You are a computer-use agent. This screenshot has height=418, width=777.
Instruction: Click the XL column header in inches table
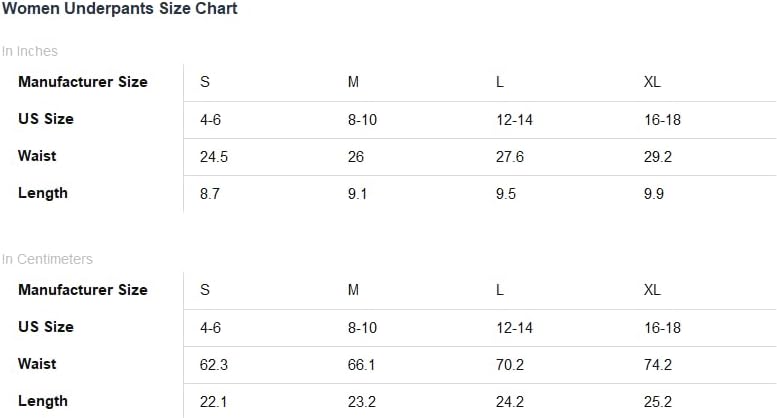coord(652,82)
